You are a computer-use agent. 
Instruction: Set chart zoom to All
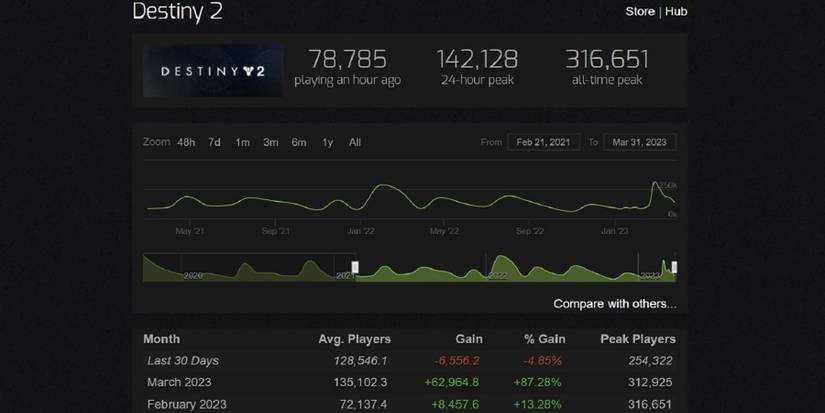pos(355,143)
